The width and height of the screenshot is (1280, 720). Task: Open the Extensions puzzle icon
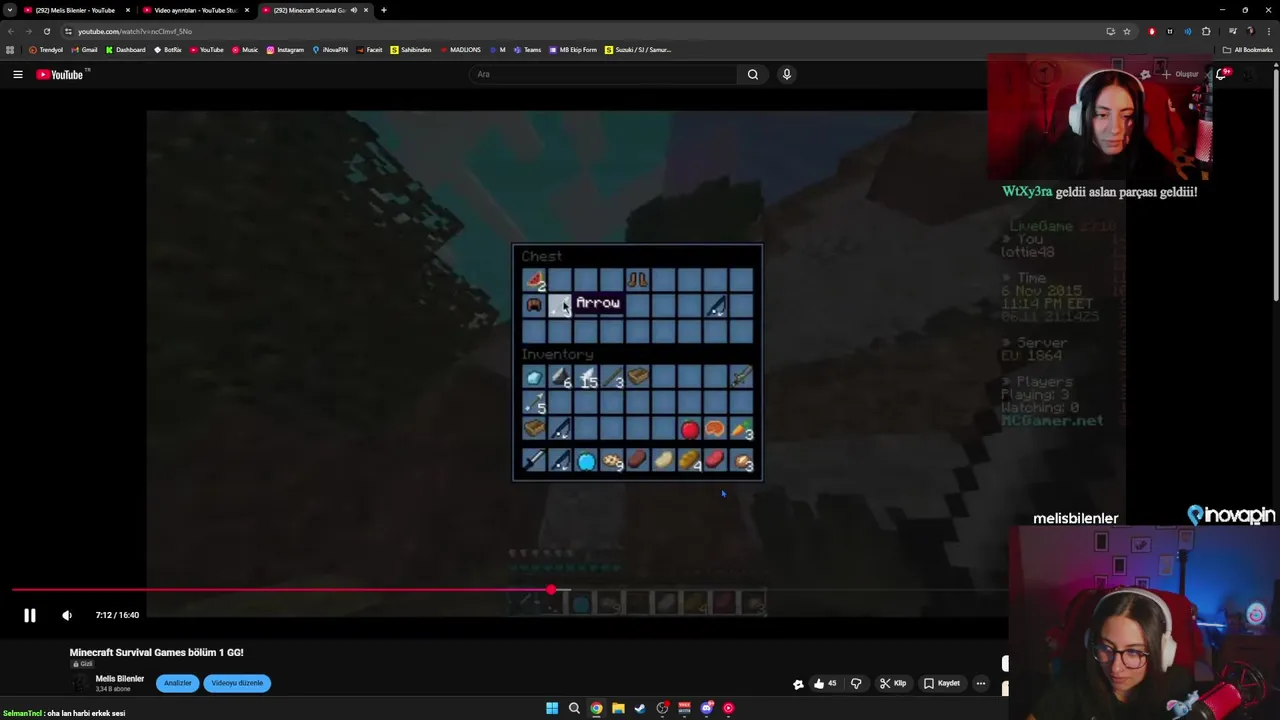1206,31
